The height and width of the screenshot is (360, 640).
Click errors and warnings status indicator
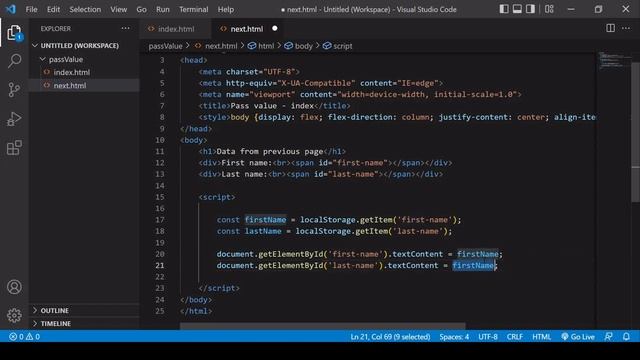tap(24, 337)
